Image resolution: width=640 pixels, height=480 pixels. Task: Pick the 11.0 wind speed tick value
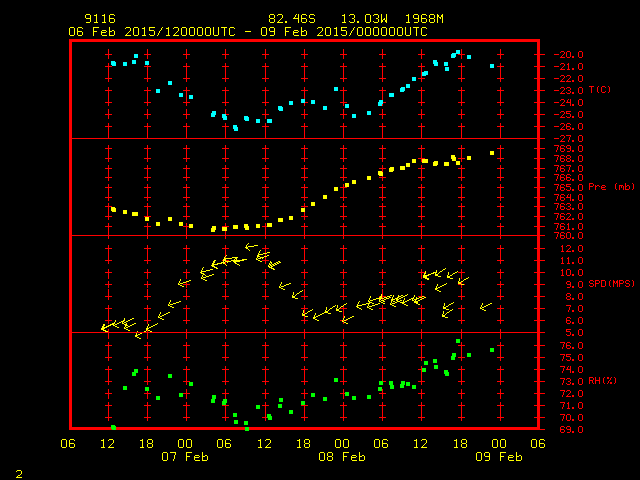(572, 261)
